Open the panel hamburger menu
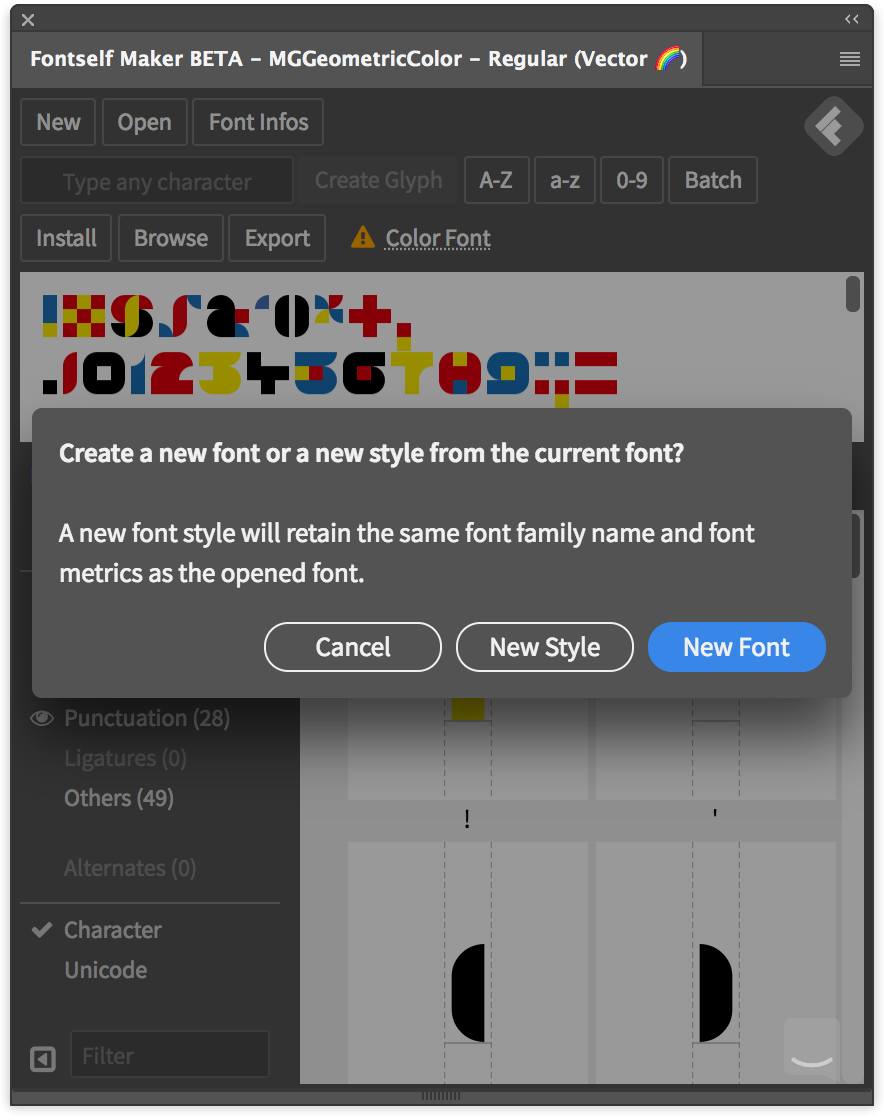 point(849,59)
